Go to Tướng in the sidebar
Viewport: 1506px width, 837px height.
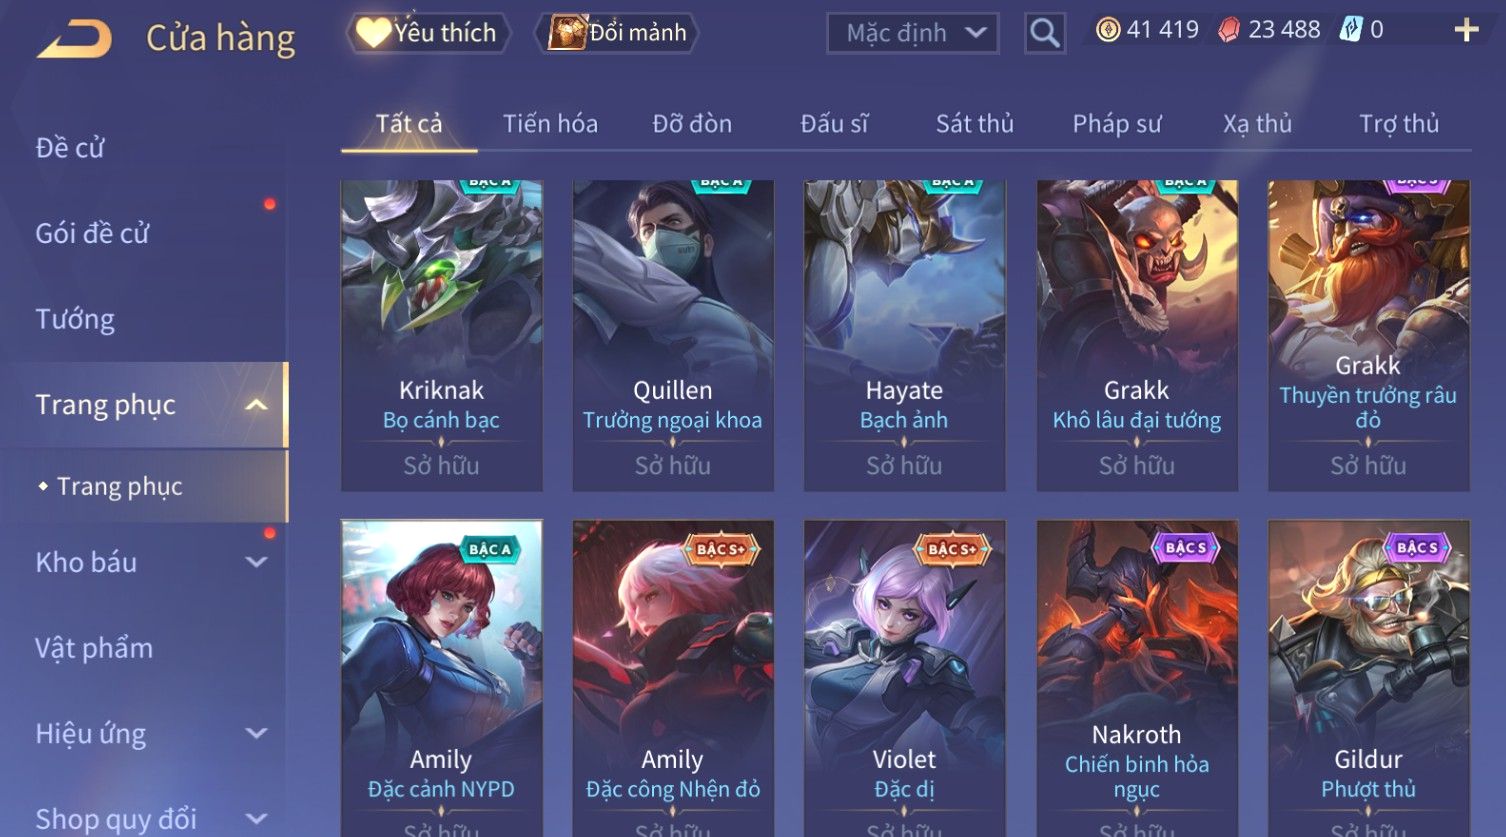pyautogui.click(x=75, y=319)
